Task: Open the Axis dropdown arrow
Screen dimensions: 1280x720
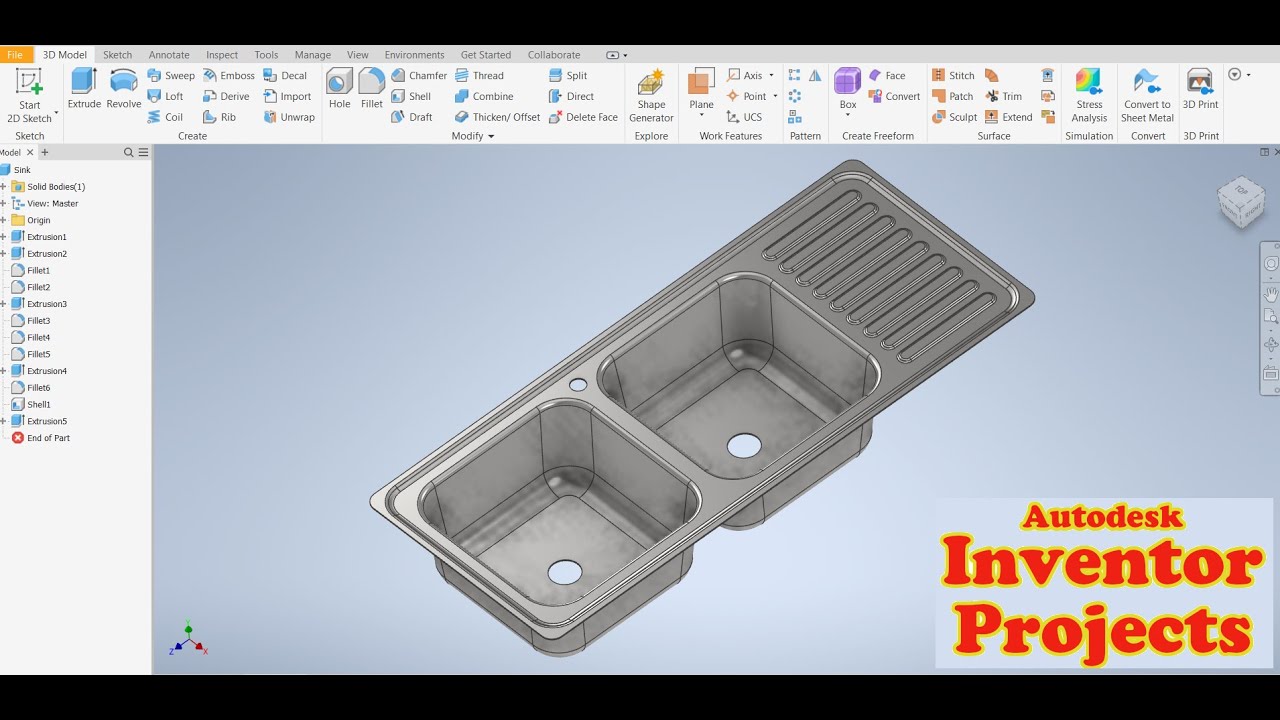Action: pos(772,76)
